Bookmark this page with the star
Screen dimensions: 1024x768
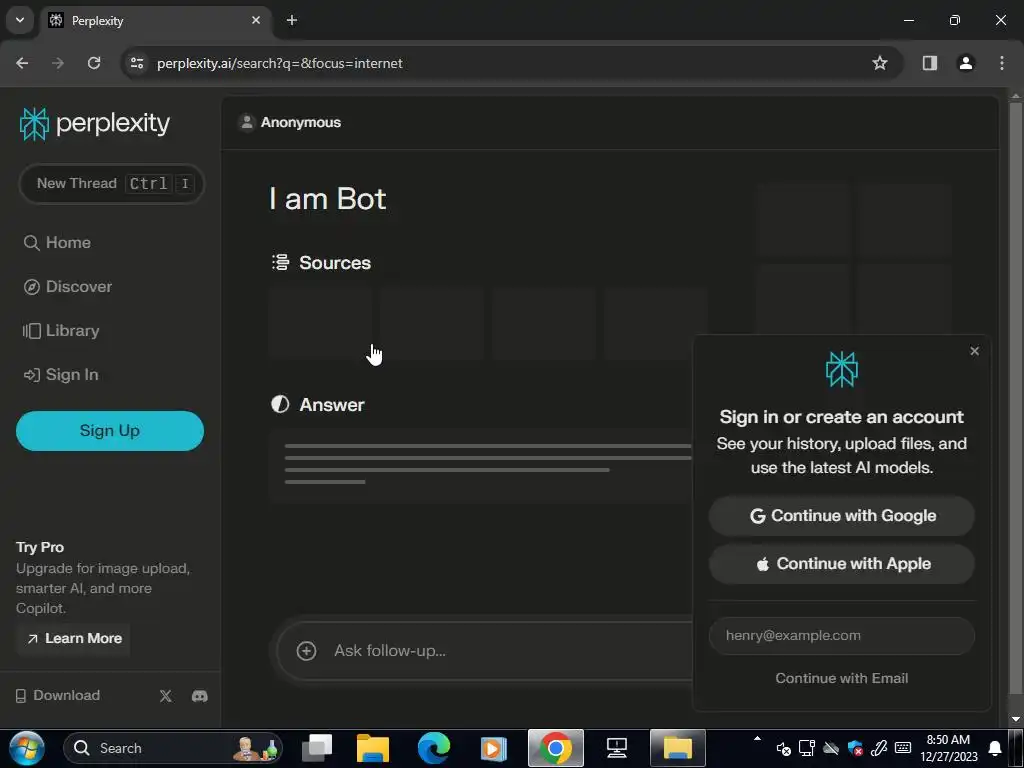(x=880, y=63)
